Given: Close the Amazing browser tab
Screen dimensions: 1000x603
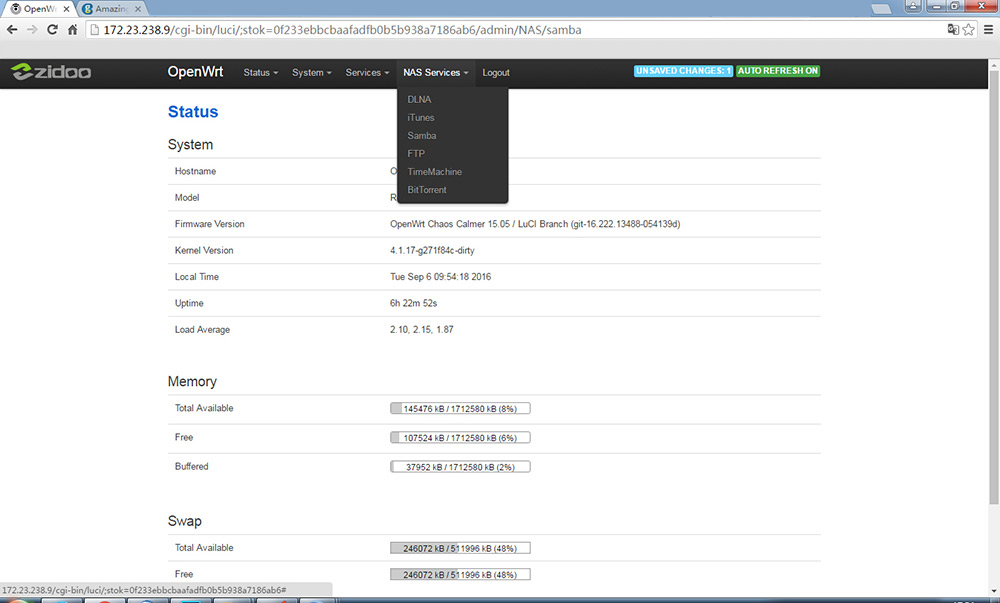Looking at the screenshot, I should tap(138, 9).
